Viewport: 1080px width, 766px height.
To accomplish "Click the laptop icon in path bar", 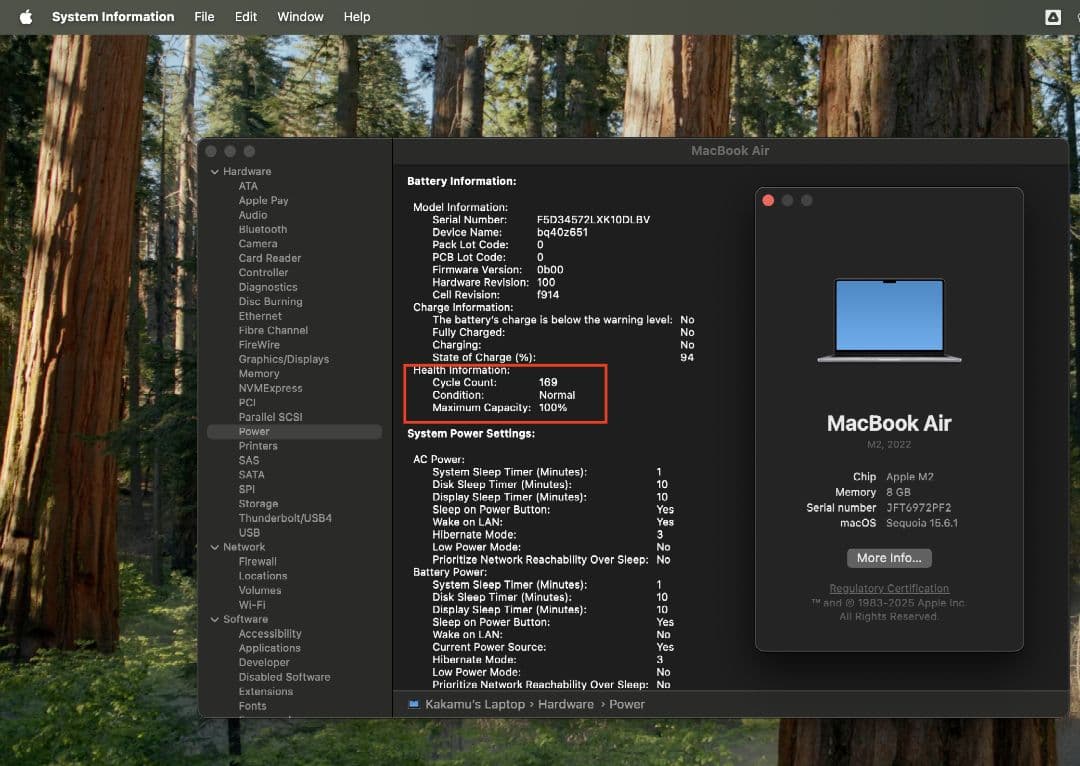I will coord(414,704).
